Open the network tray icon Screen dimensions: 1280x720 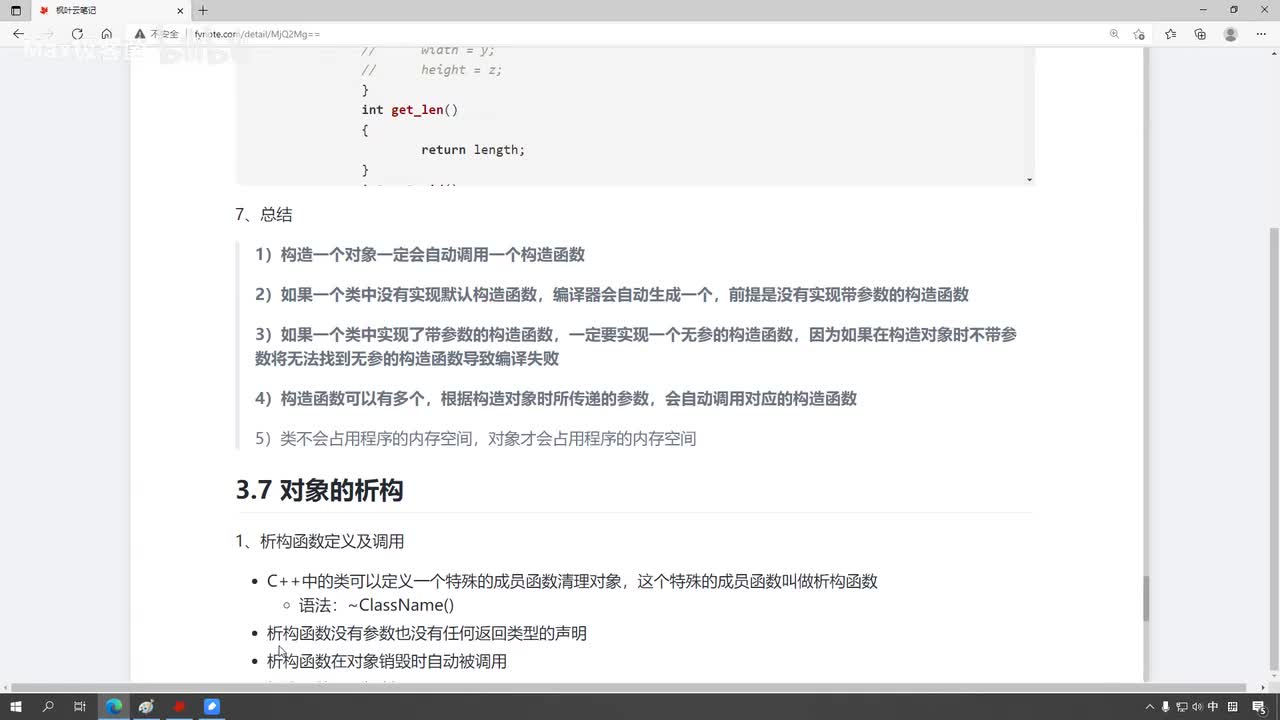click(x=1181, y=707)
